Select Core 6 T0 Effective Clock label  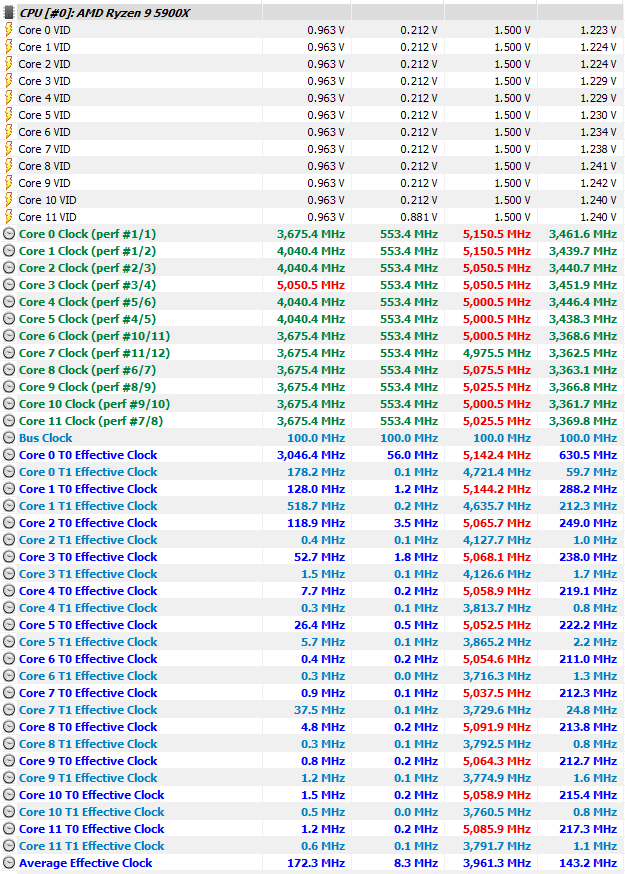coord(88,659)
